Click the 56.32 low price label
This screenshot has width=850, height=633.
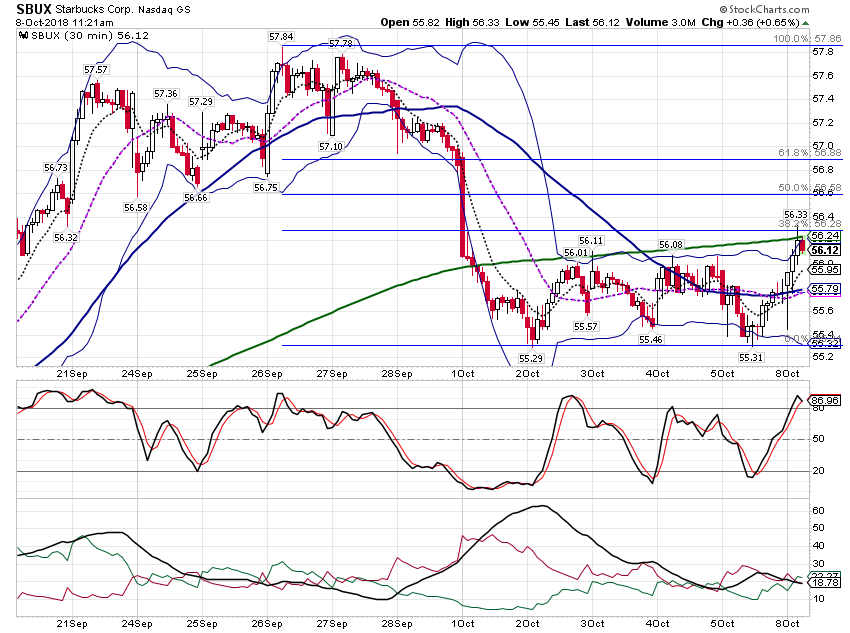point(66,237)
